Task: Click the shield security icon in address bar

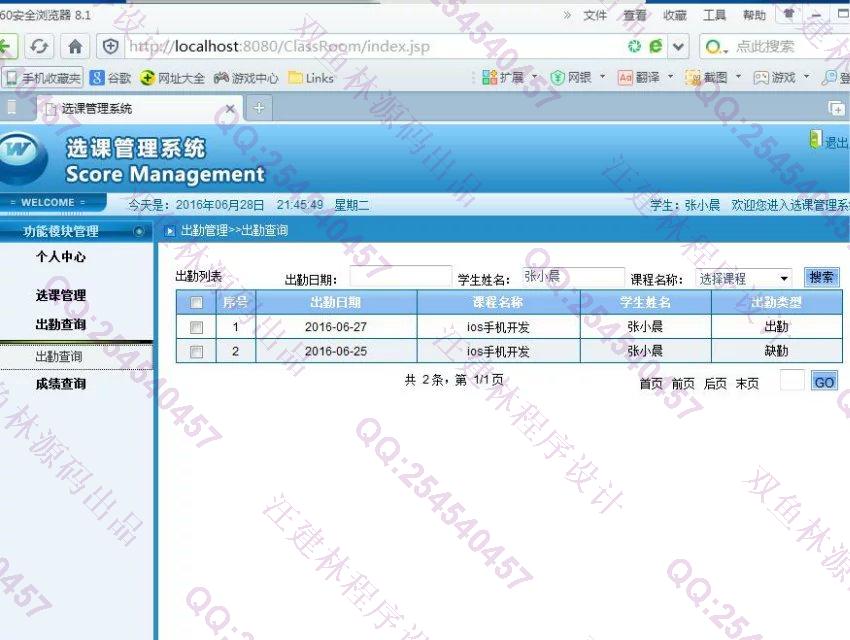Action: pos(111,47)
